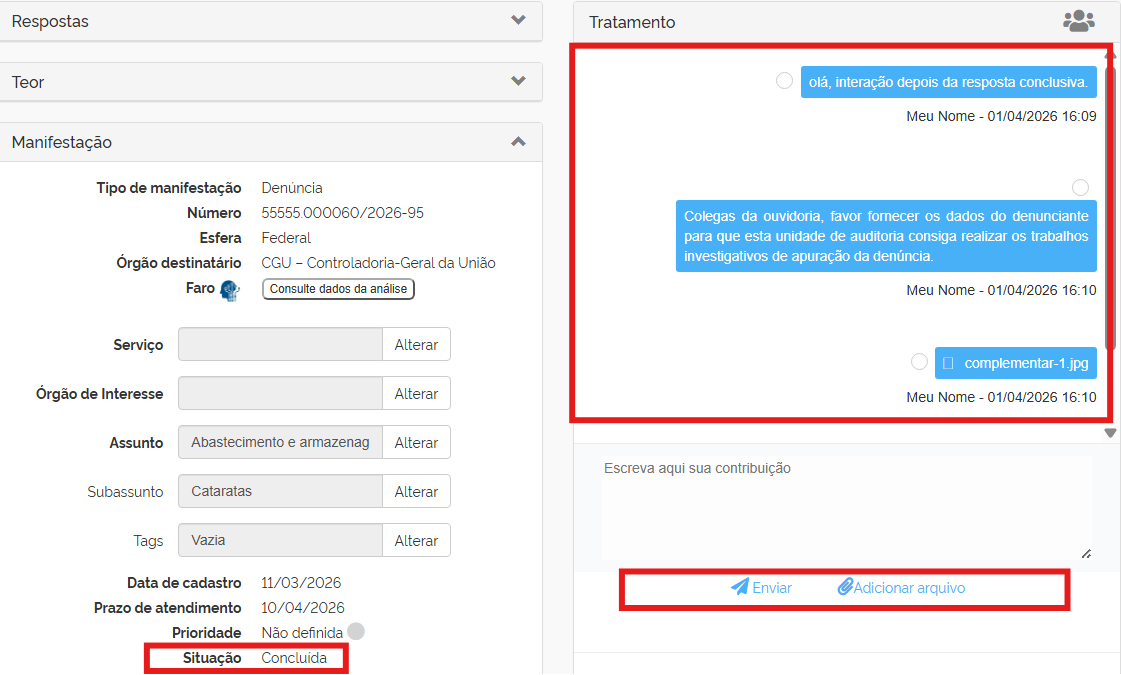Change the Assunto via its Alterar button
The height and width of the screenshot is (675, 1121).
coord(416,442)
